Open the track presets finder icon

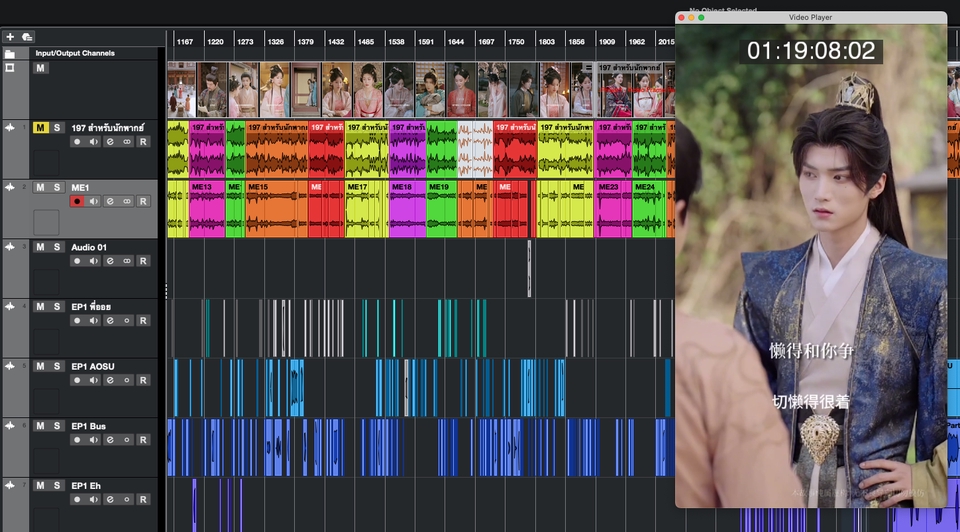[27, 37]
